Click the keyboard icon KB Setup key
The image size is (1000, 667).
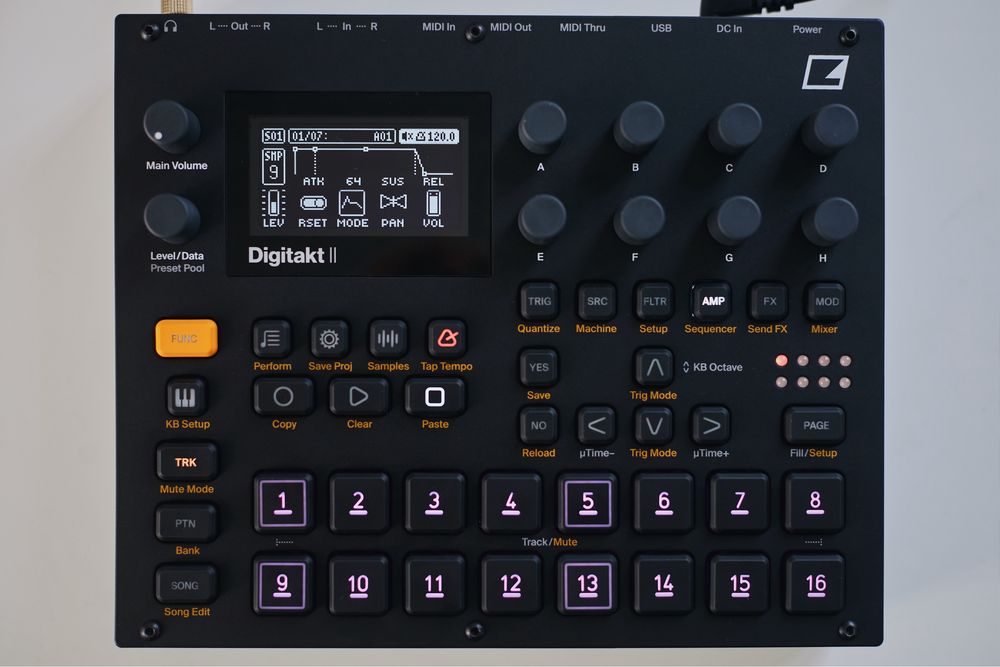[x=186, y=397]
